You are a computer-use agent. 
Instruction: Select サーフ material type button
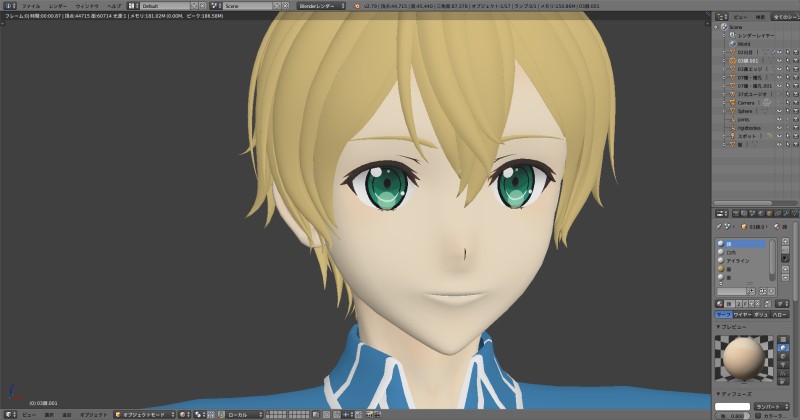pos(723,315)
